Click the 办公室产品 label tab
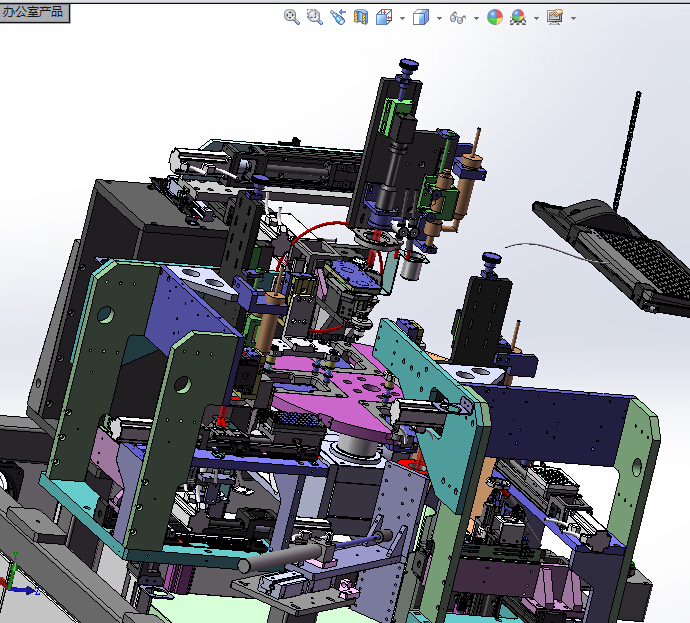Image resolution: width=690 pixels, height=623 pixels. (34, 12)
